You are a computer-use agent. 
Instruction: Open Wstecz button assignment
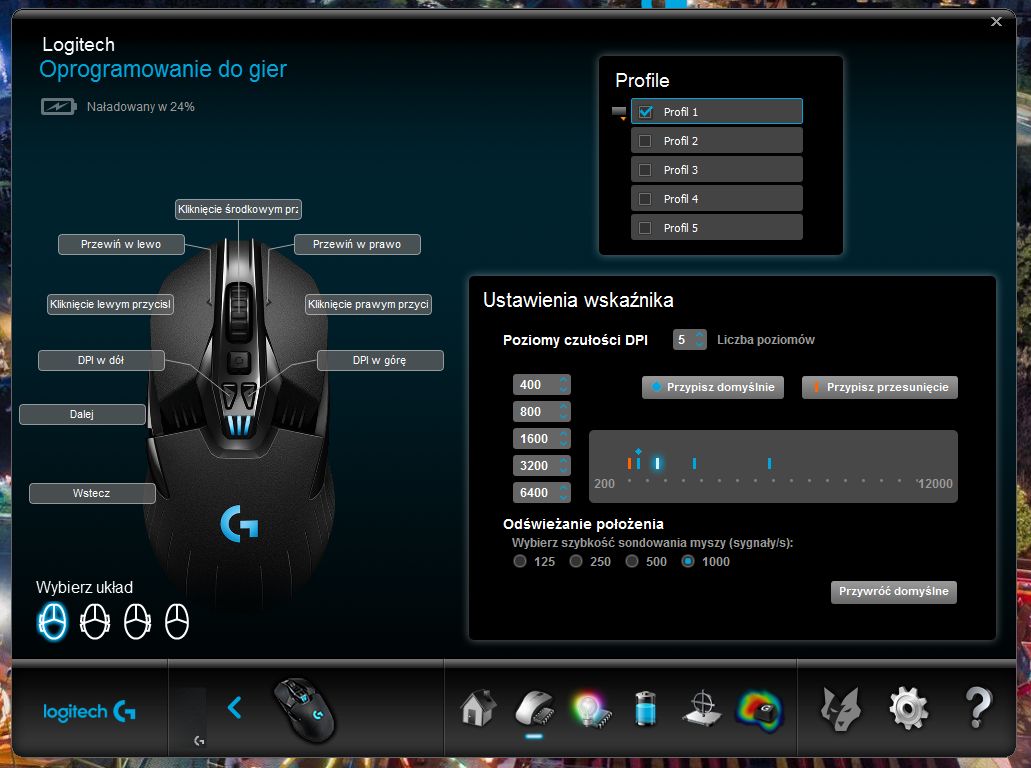92,493
